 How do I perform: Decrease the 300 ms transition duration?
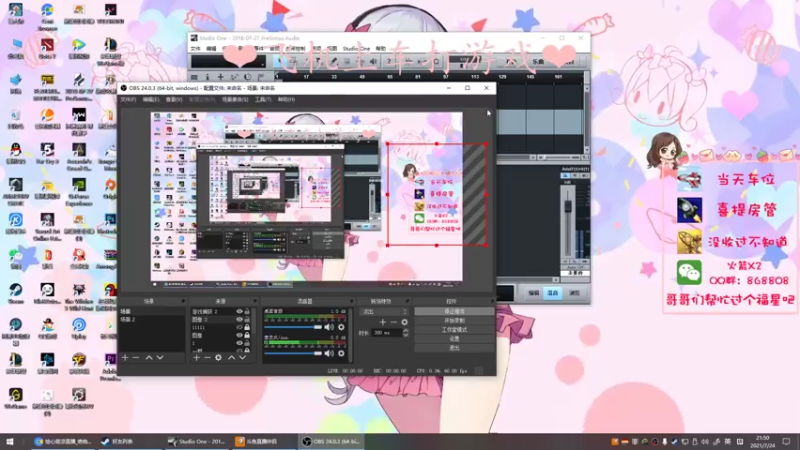coord(406,335)
